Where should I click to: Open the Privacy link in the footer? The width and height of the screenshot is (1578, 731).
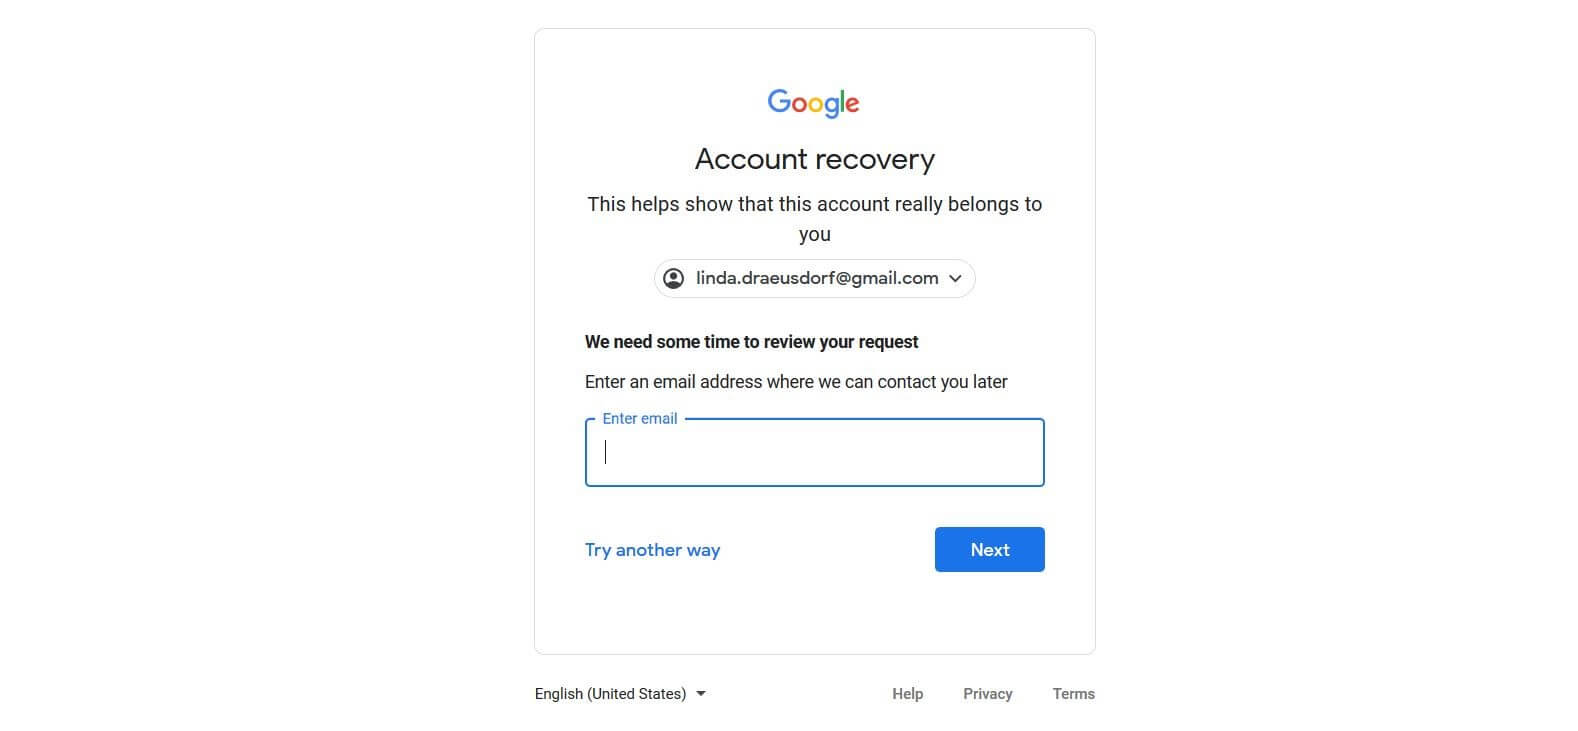pyautogui.click(x=987, y=694)
